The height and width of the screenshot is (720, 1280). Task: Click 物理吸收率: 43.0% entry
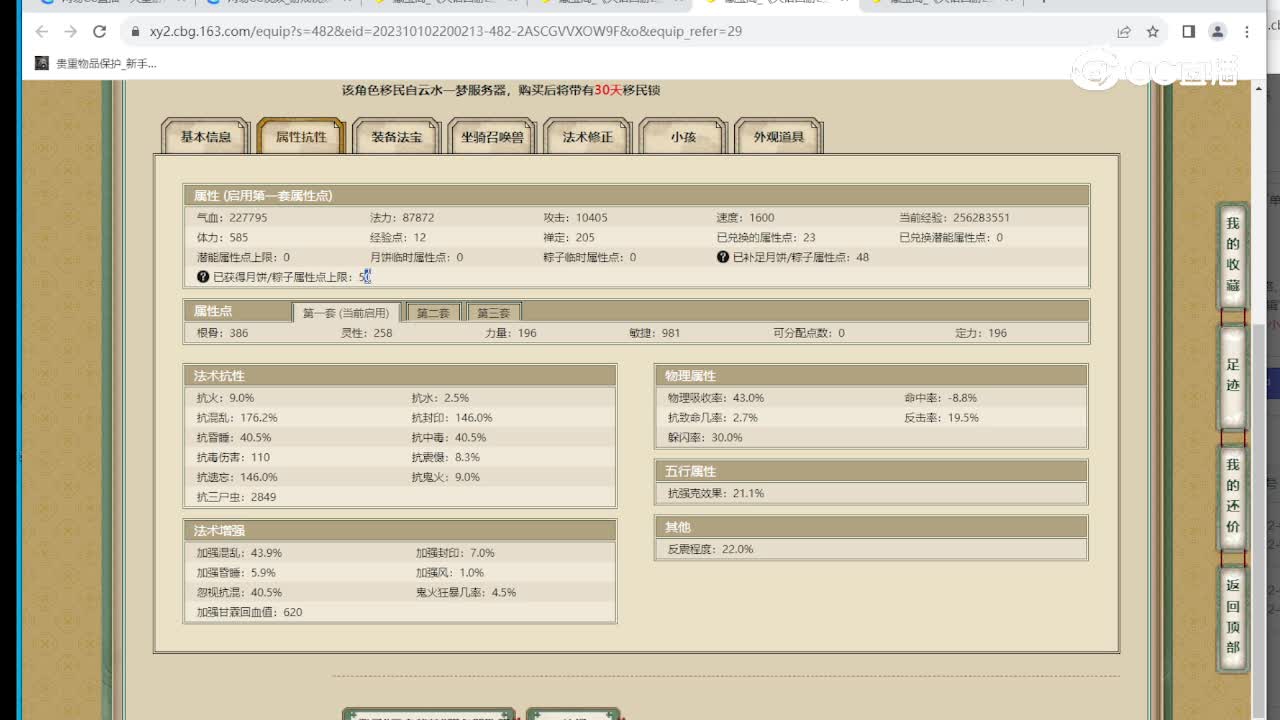point(716,397)
